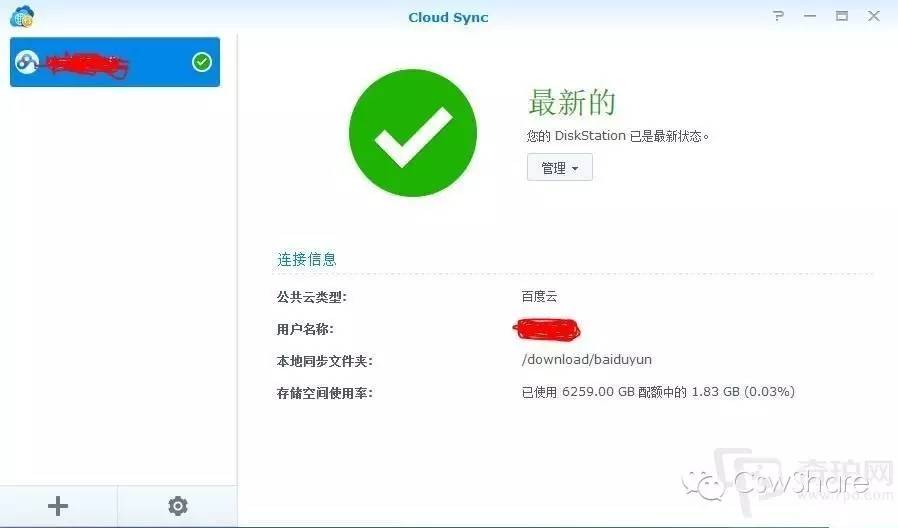Open help with the question mark icon
The width and height of the screenshot is (898, 528).
pyautogui.click(x=778, y=16)
